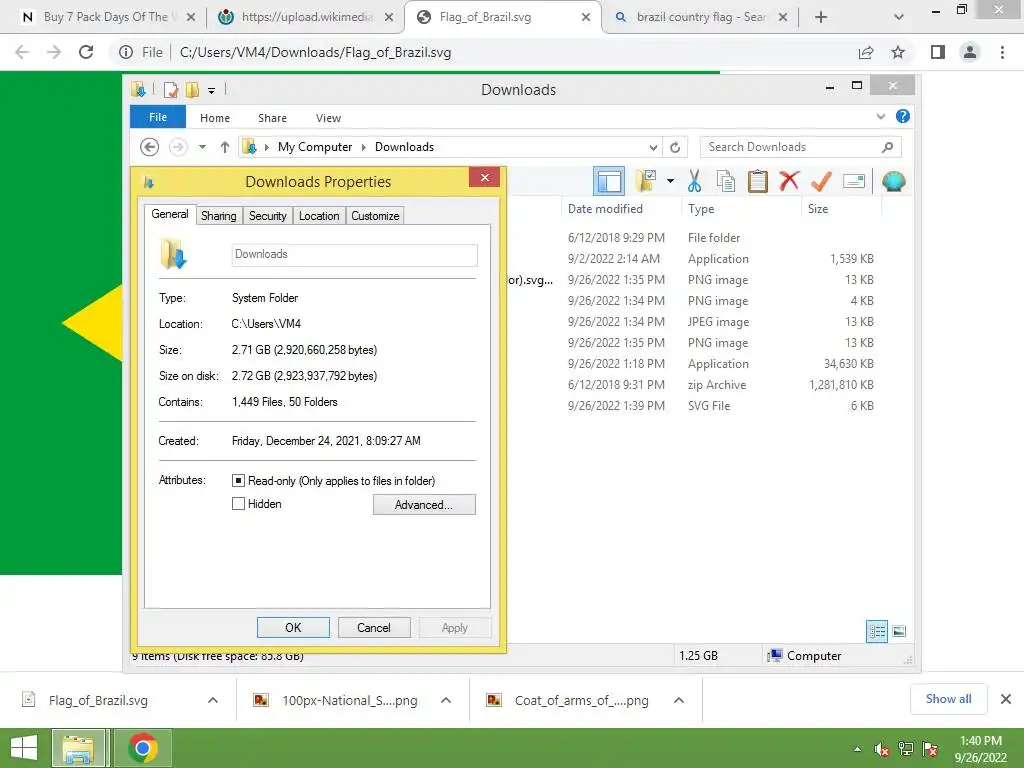This screenshot has width=1024, height=768.
Task: Click Explorer Back arrow button
Action: (150, 147)
